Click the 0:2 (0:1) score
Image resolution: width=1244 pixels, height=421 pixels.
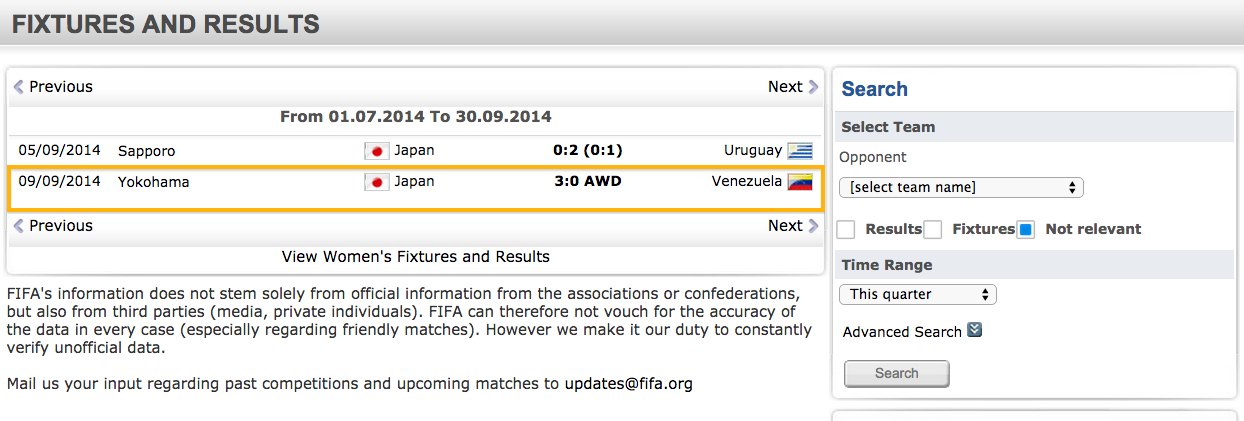[587, 151]
